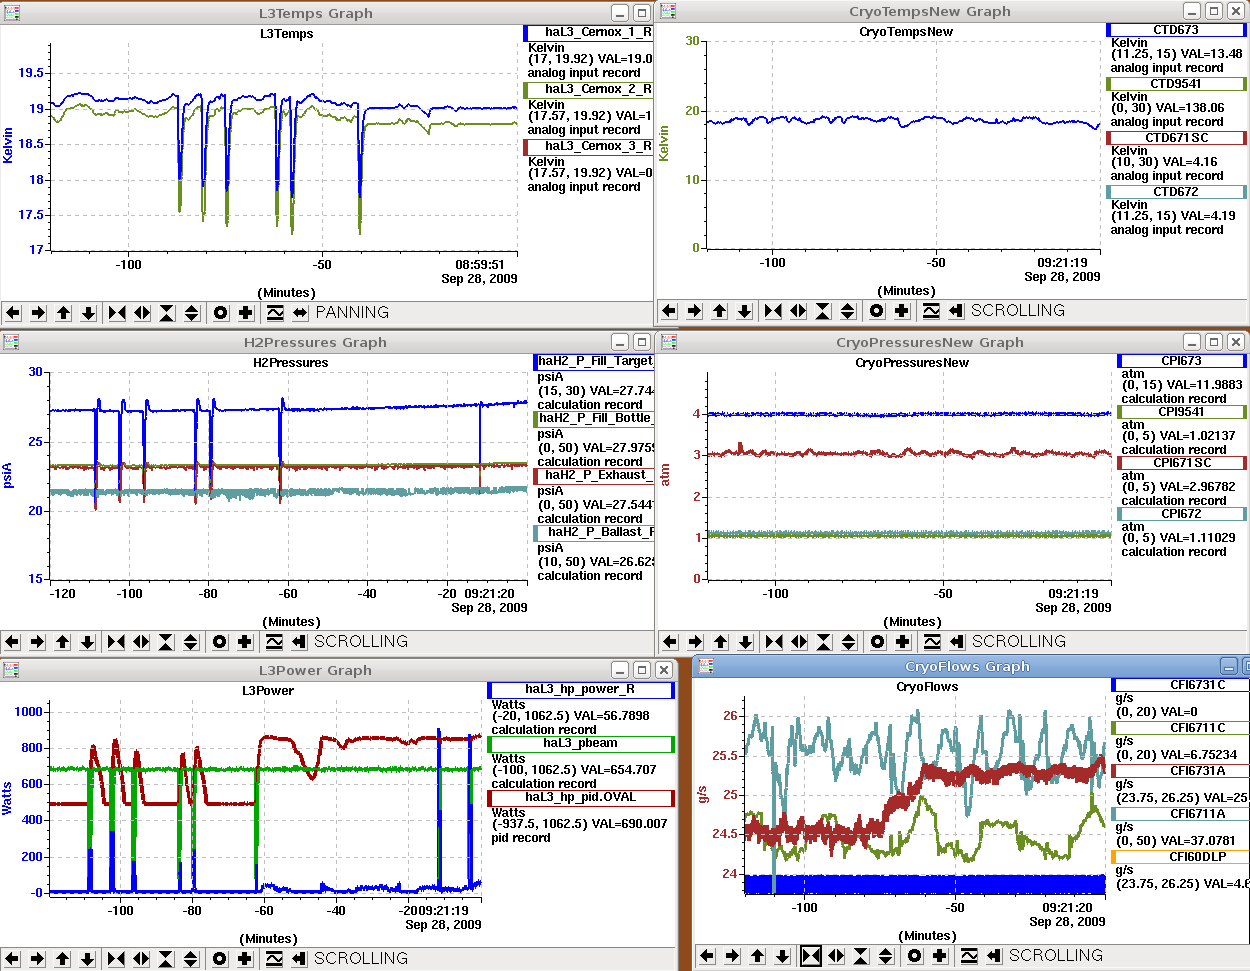The image size is (1250, 971).
Task: Click outward-arrows vertical zoom icon in L3Temps Graph
Action: tap(192, 313)
